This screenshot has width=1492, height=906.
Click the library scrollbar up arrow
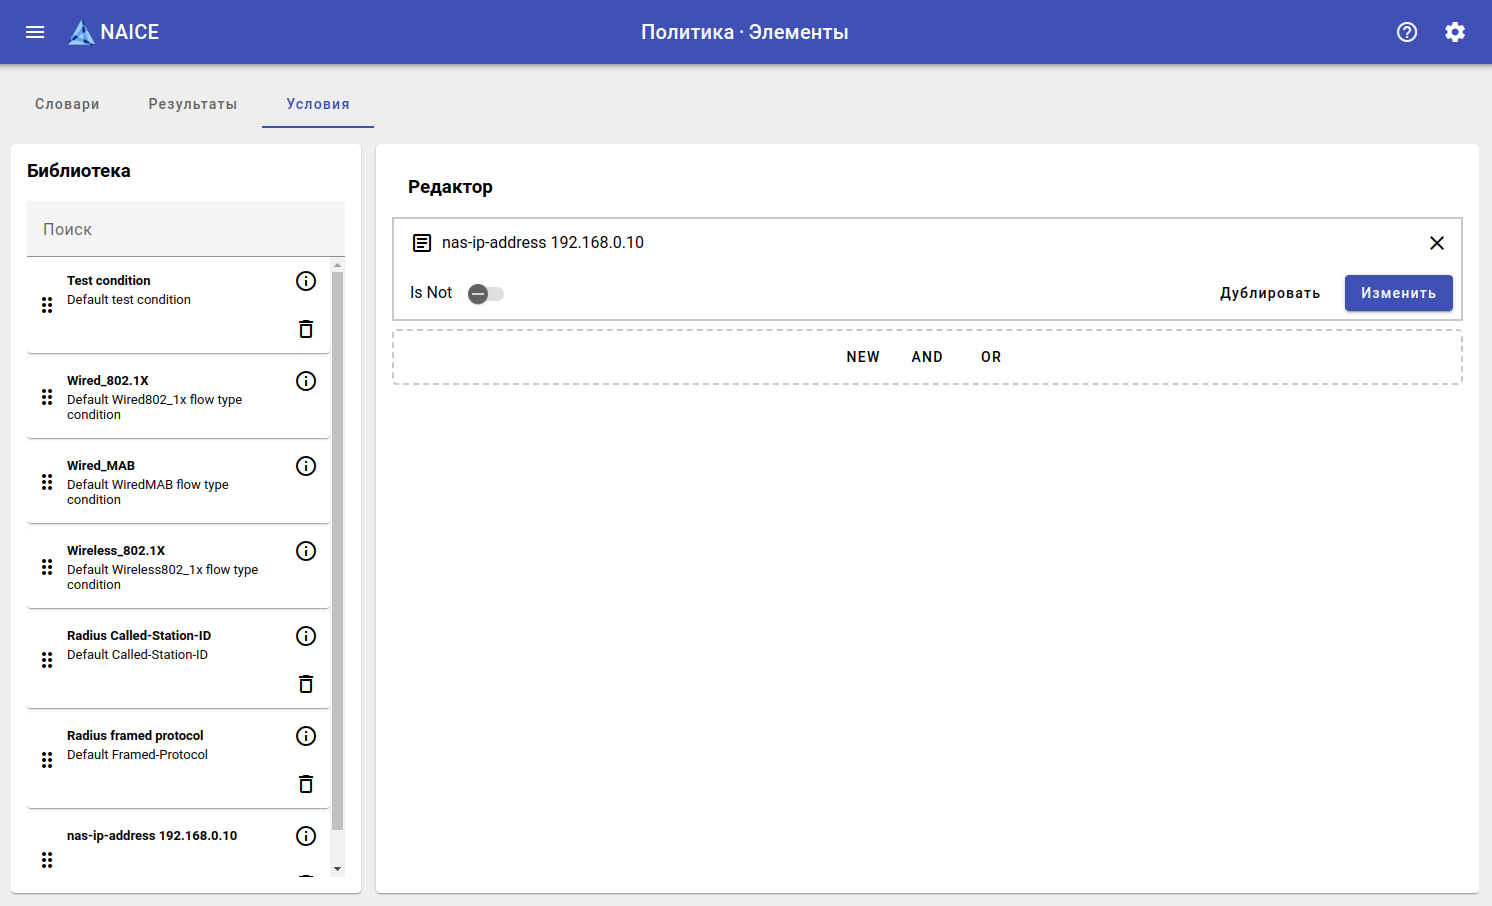[337, 265]
